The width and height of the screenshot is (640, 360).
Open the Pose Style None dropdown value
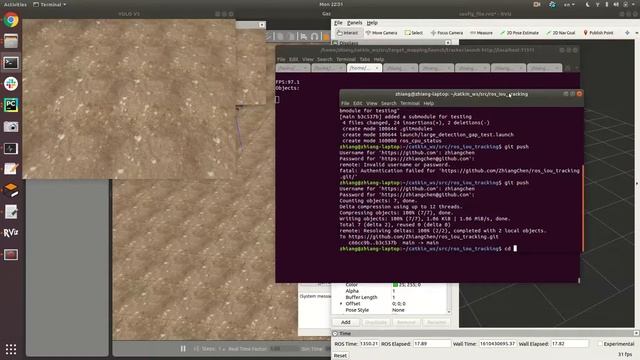398,310
